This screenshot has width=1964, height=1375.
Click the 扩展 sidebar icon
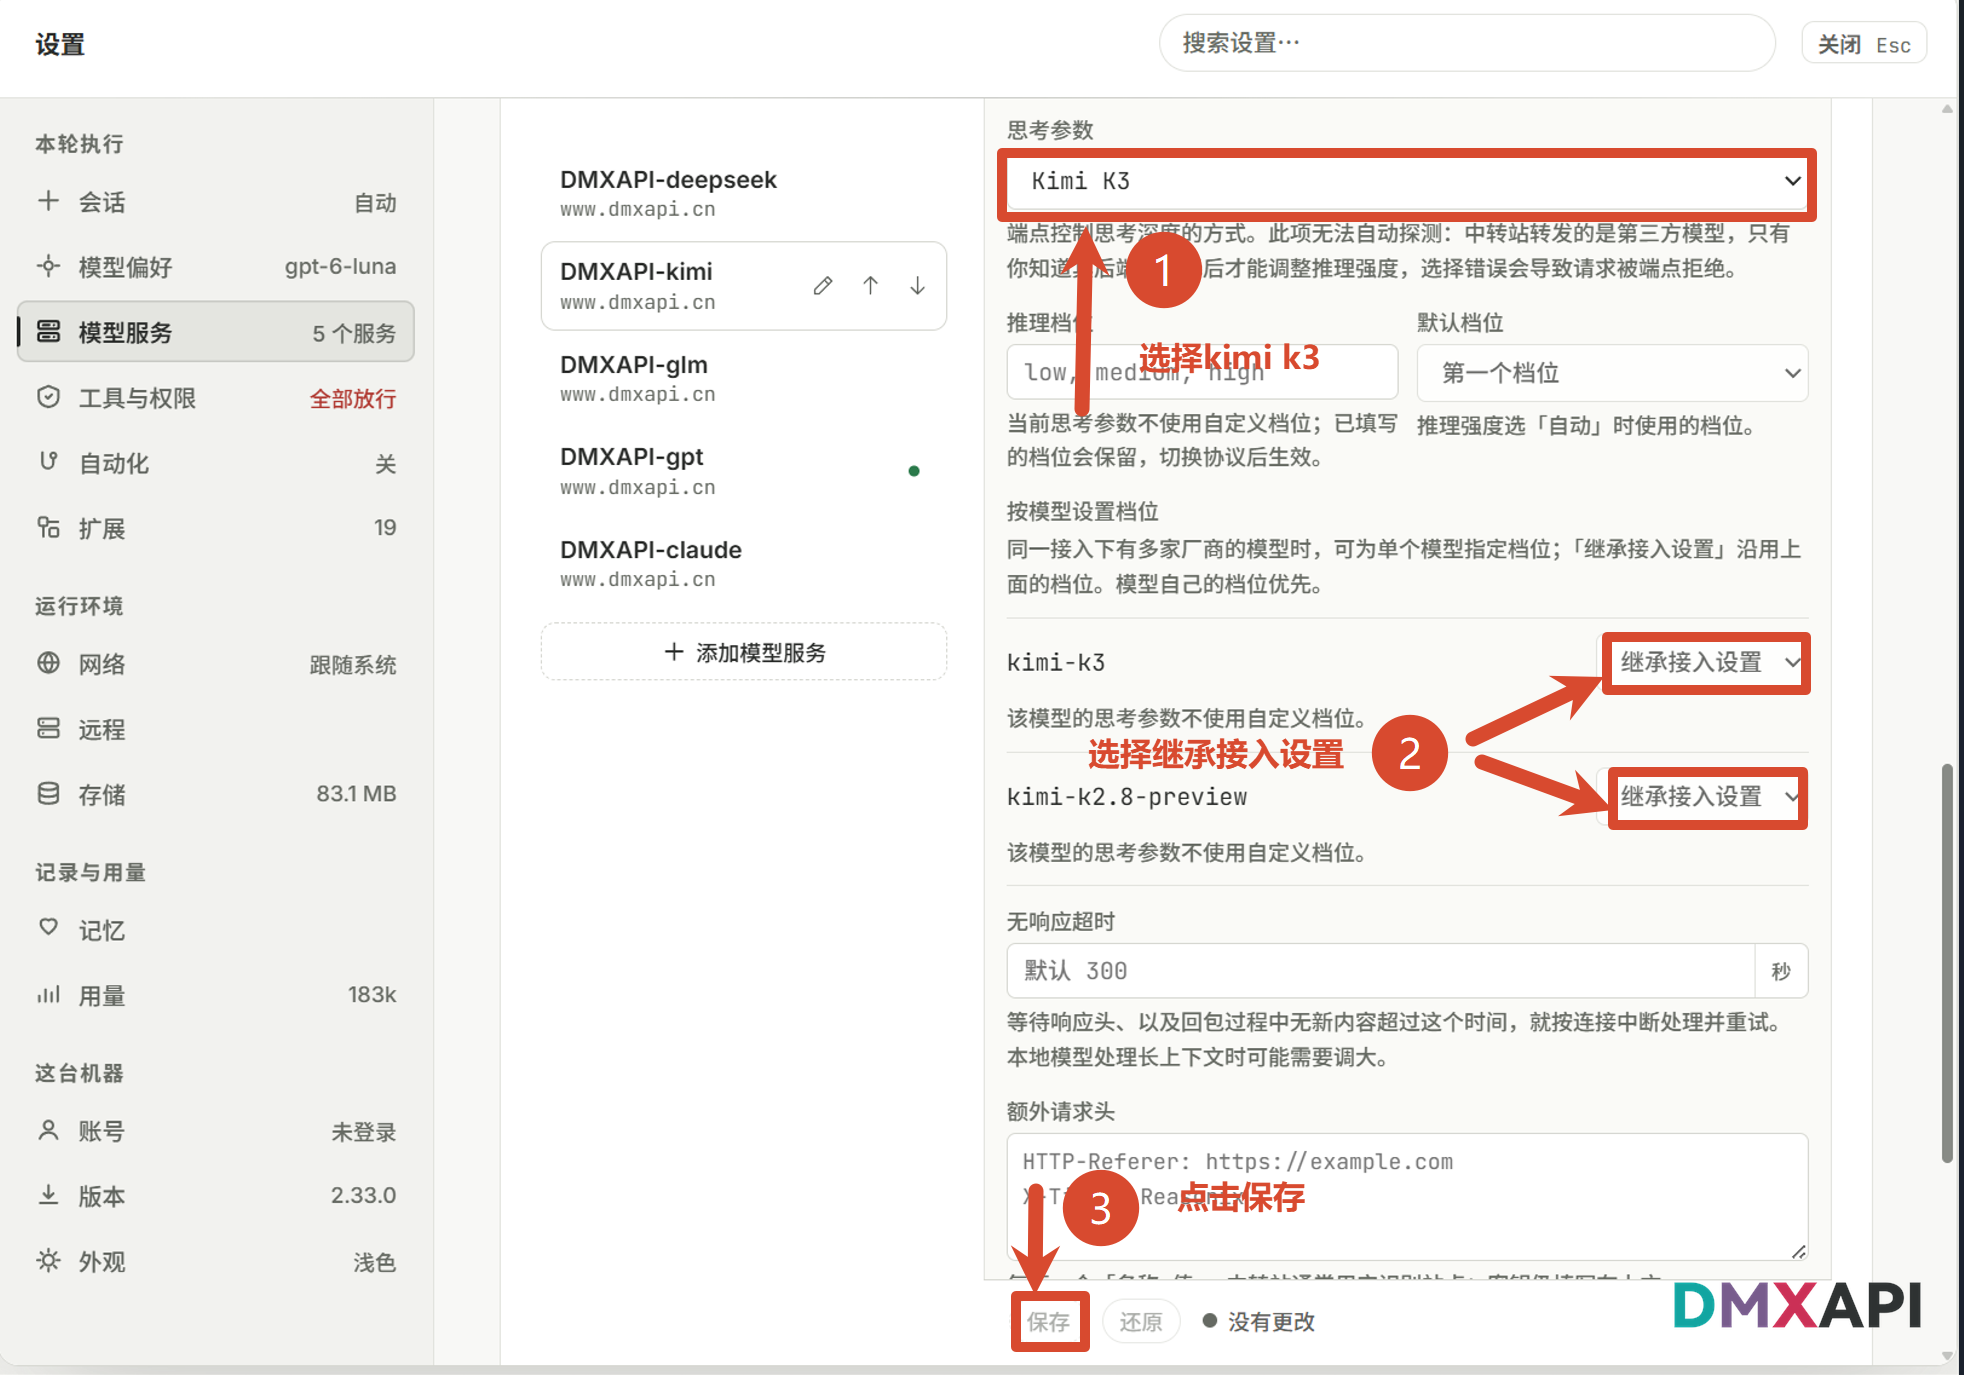[48, 527]
